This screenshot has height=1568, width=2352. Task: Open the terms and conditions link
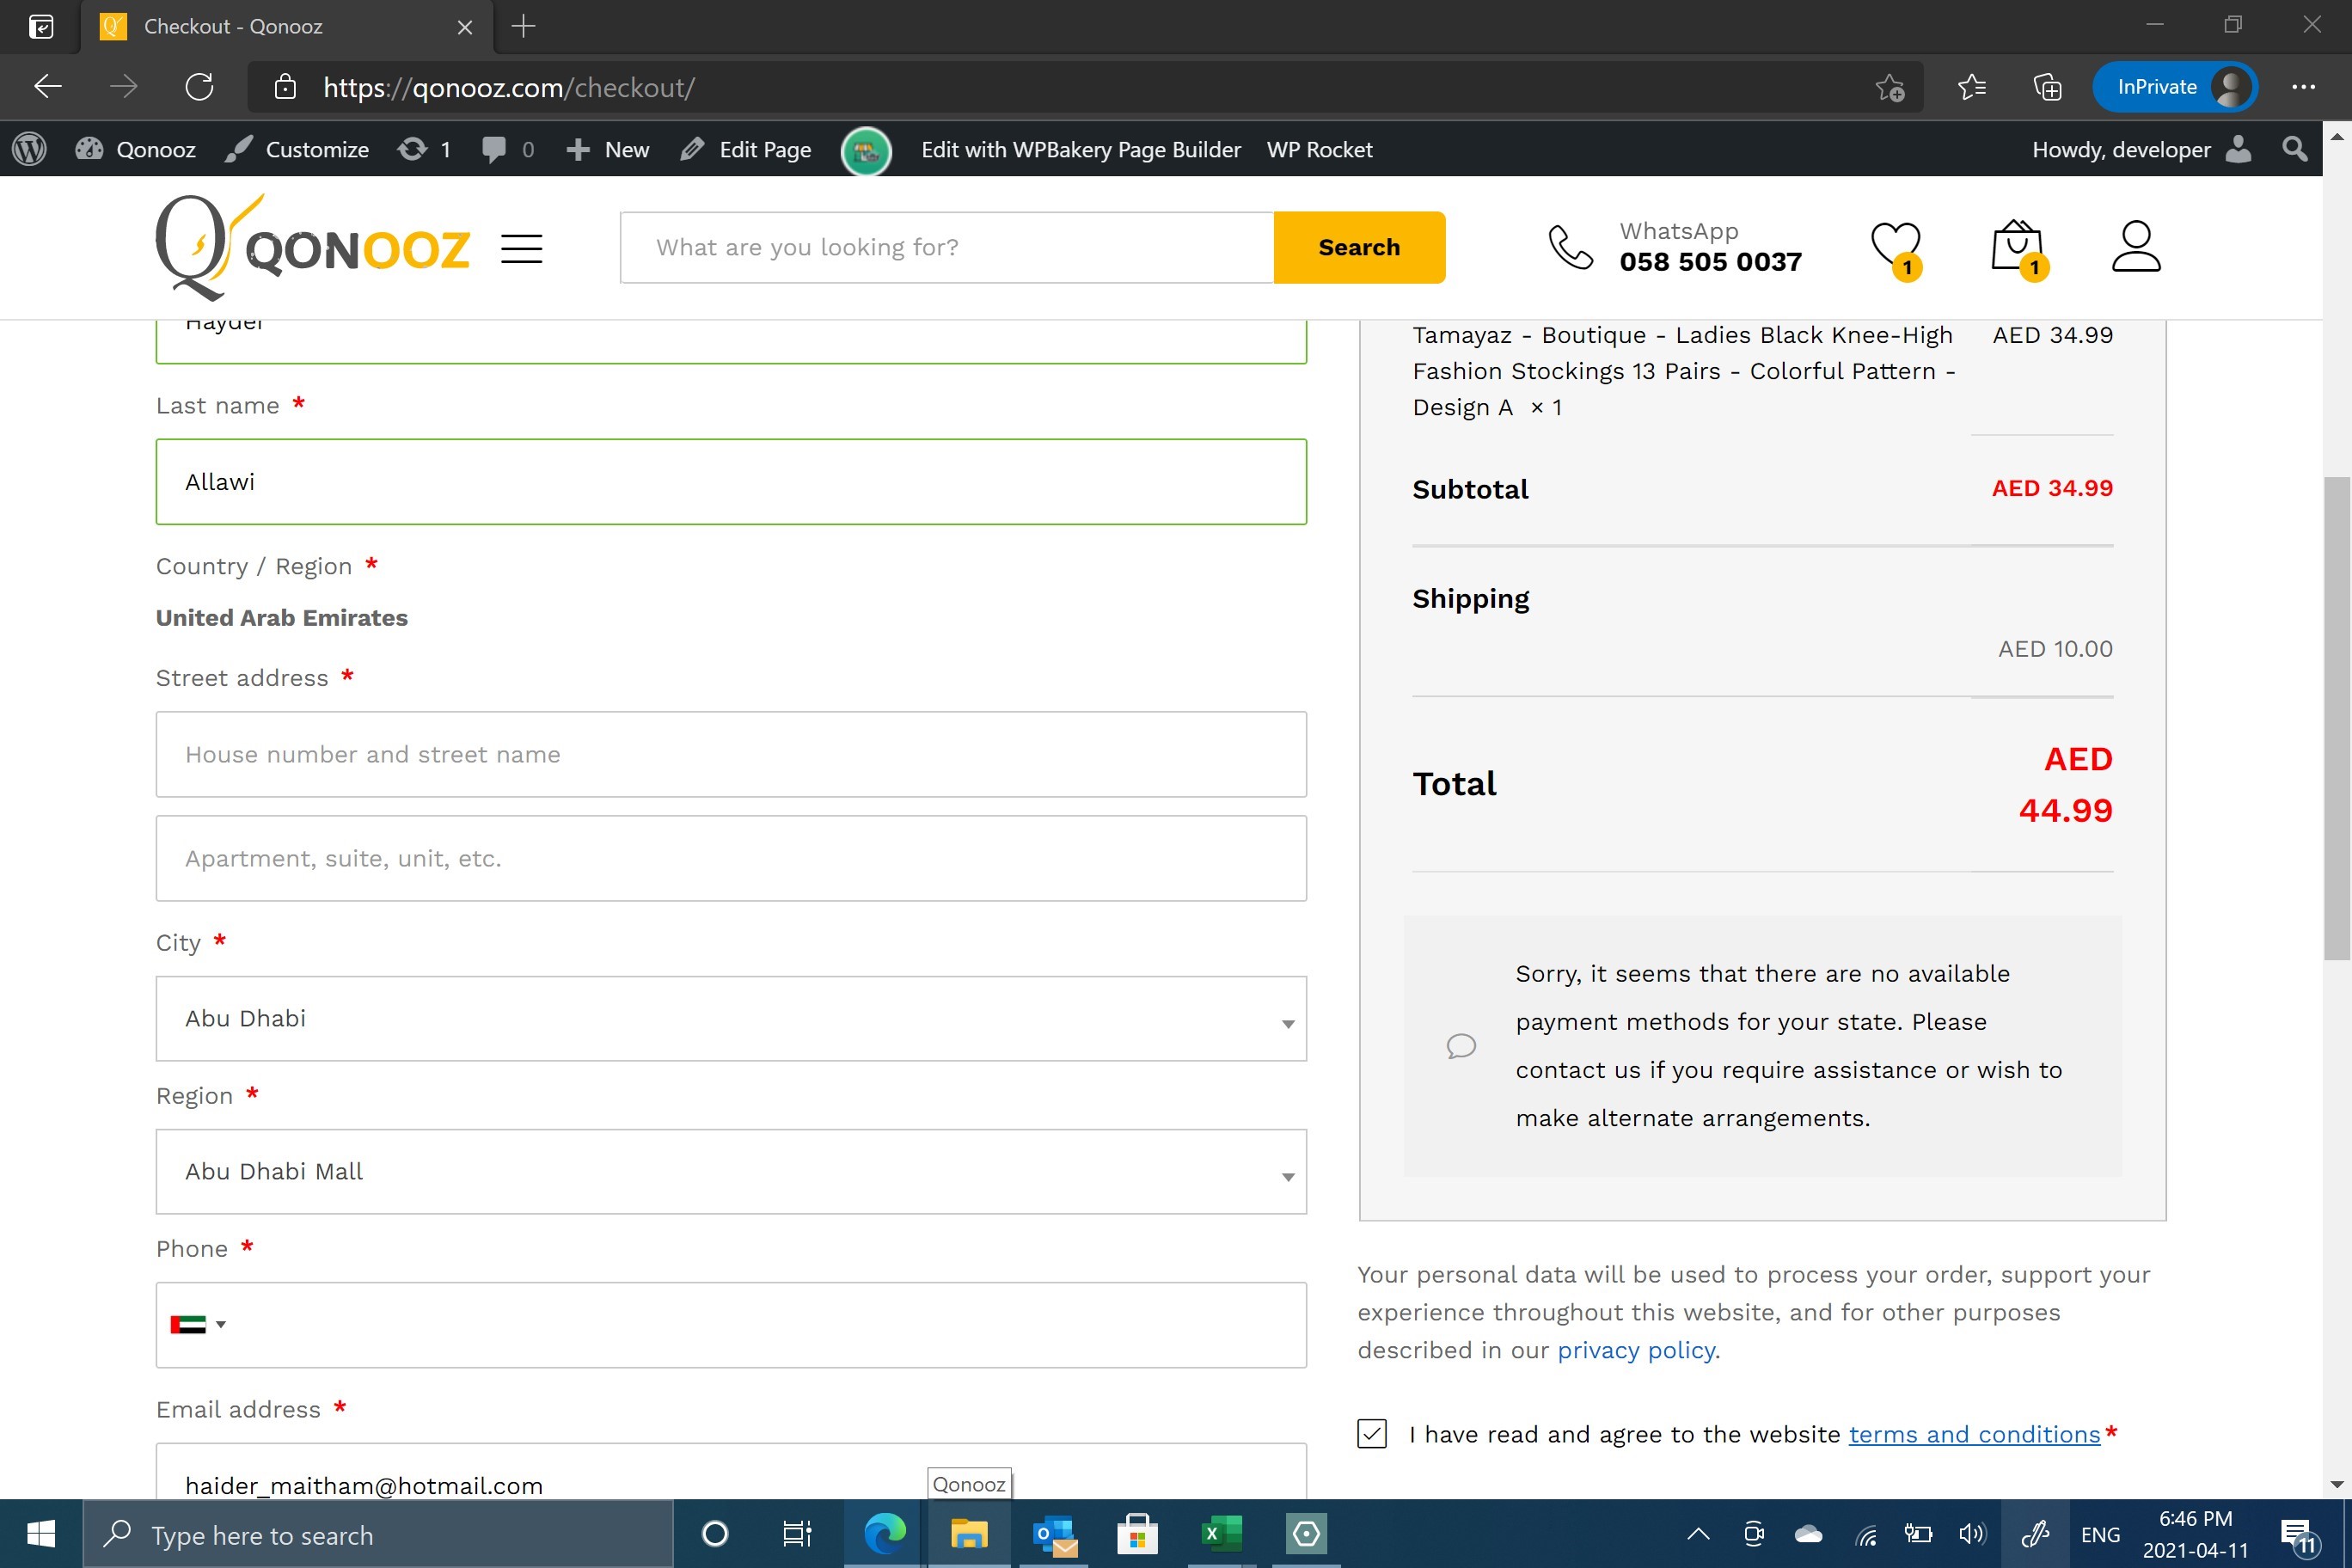(x=1974, y=1434)
